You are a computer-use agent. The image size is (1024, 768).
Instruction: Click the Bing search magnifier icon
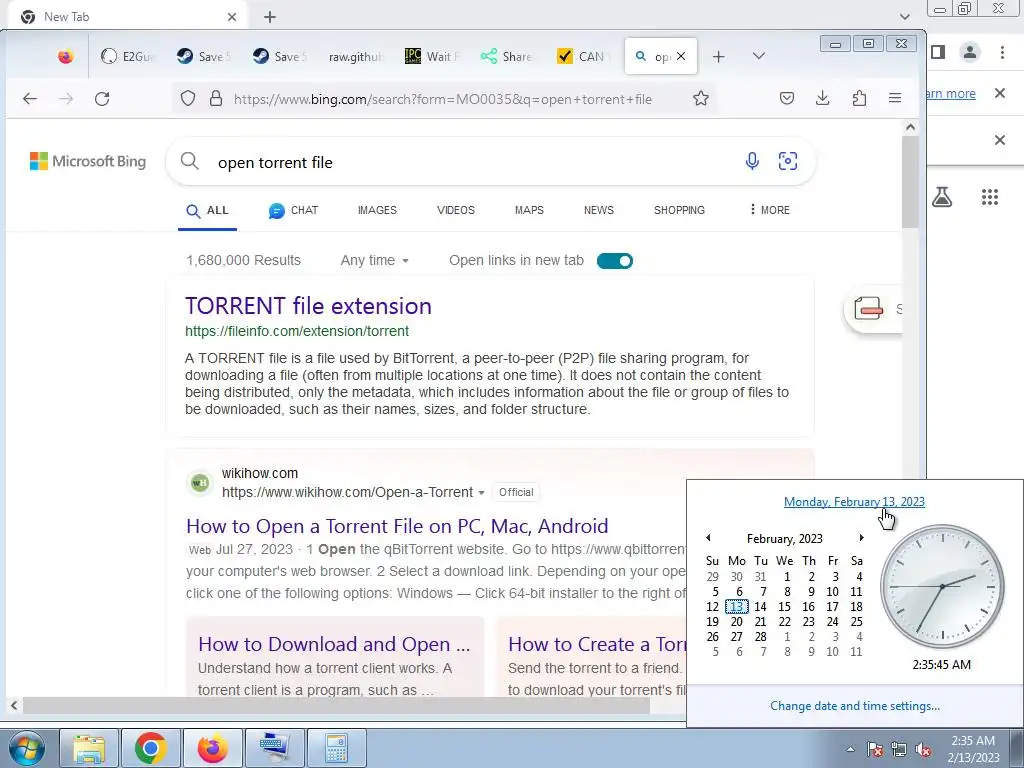click(189, 161)
